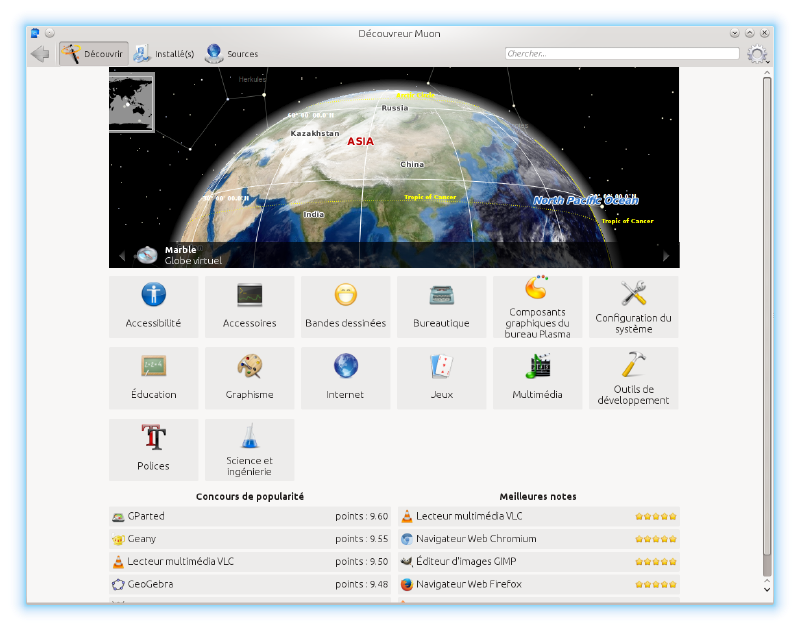Click the Meilleures notes heading
Screen dimensions: 800x631
(538, 496)
